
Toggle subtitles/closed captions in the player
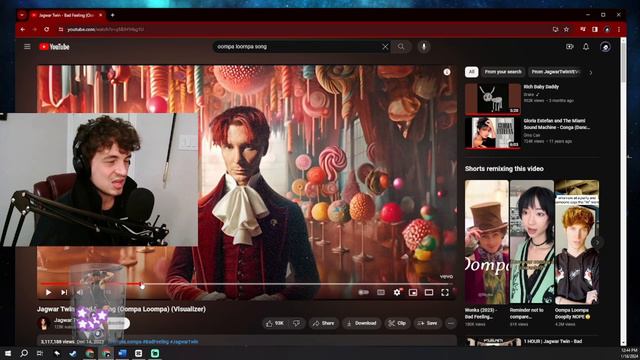click(381, 292)
